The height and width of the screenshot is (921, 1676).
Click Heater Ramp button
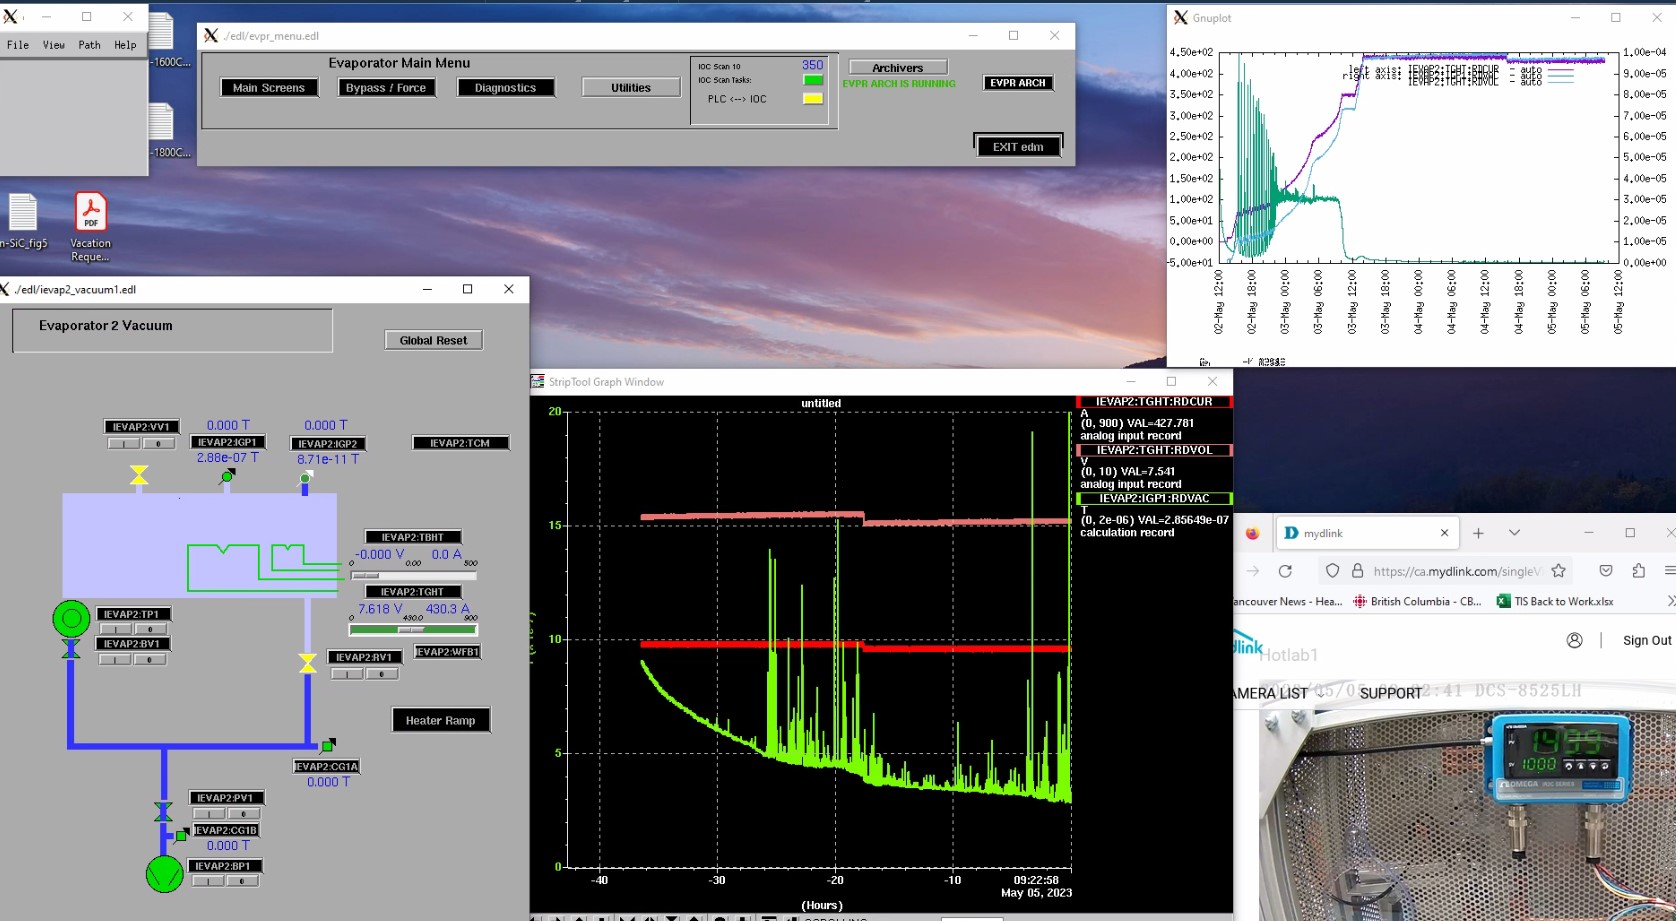(x=441, y=720)
